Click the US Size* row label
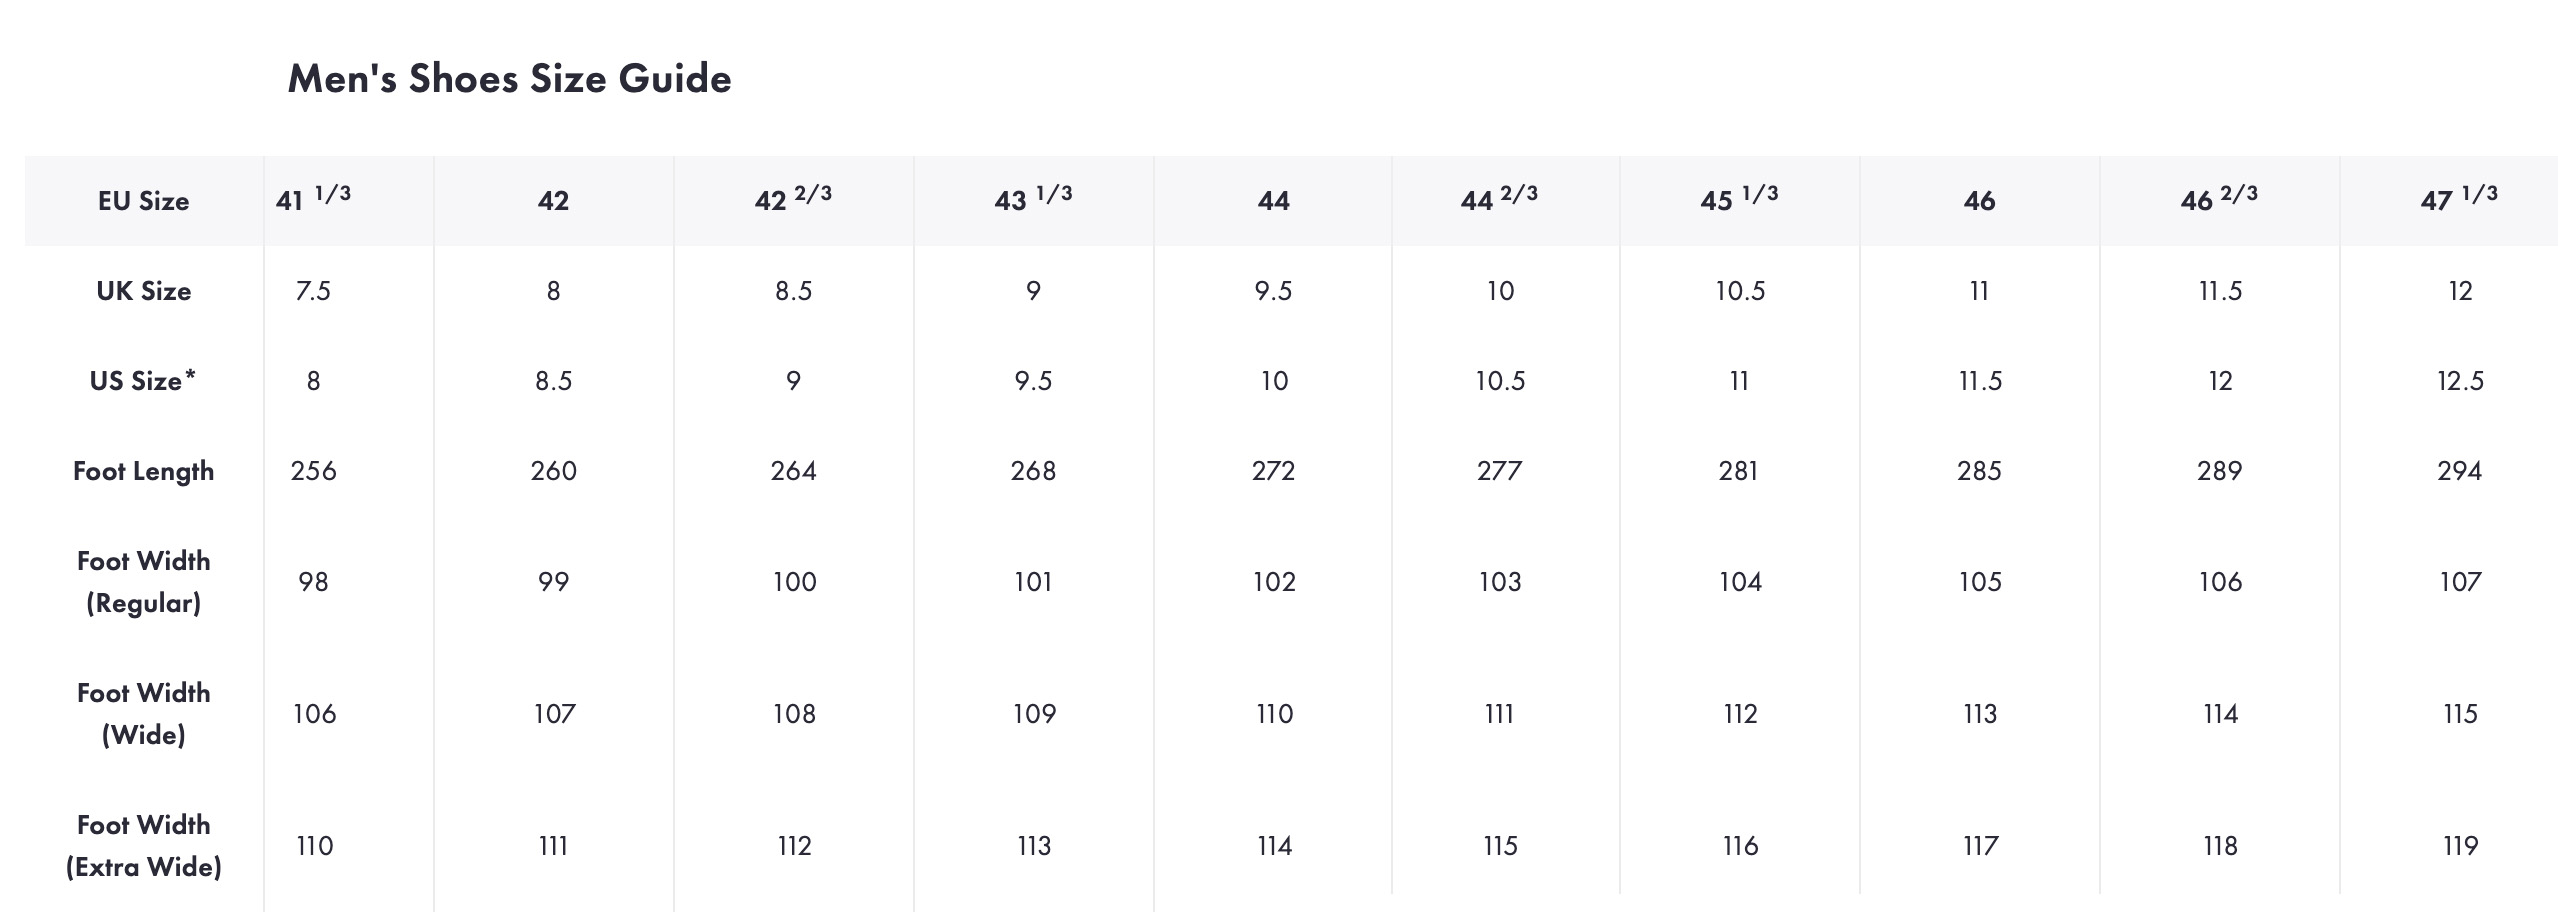 143,381
